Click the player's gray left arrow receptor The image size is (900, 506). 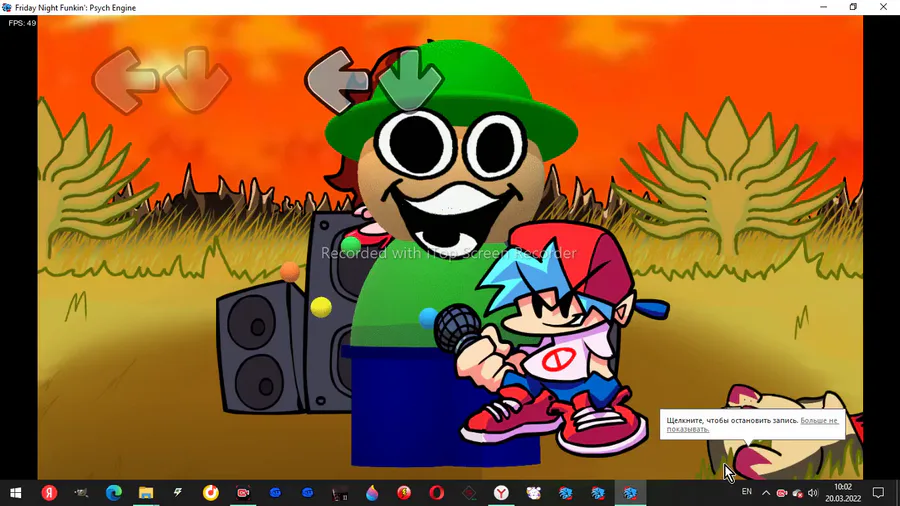coord(336,80)
